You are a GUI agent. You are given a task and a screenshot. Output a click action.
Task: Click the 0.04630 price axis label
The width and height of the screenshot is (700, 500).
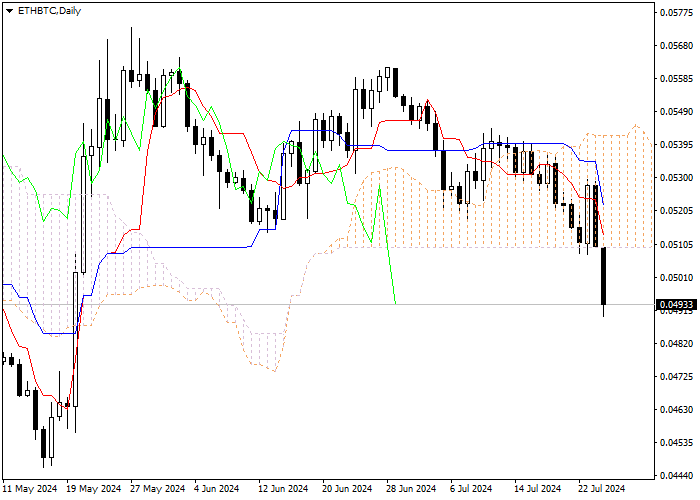(x=676, y=410)
